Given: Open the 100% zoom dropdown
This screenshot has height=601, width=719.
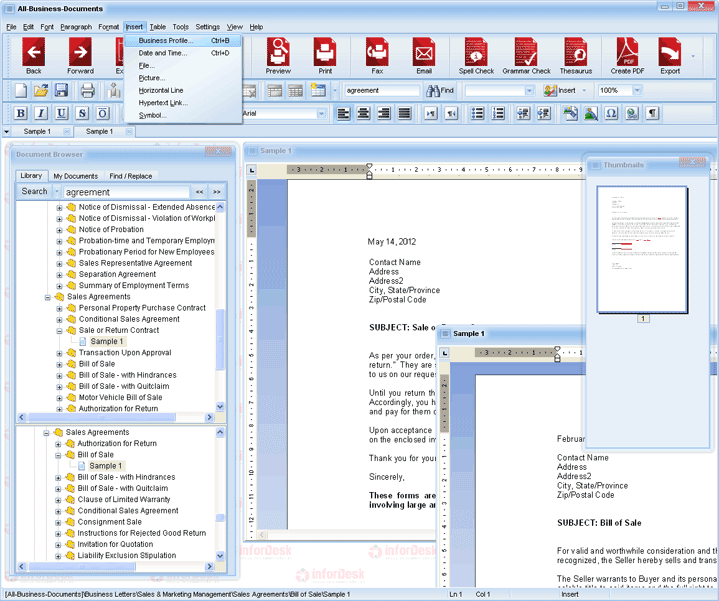Looking at the screenshot, I should pos(637,90).
